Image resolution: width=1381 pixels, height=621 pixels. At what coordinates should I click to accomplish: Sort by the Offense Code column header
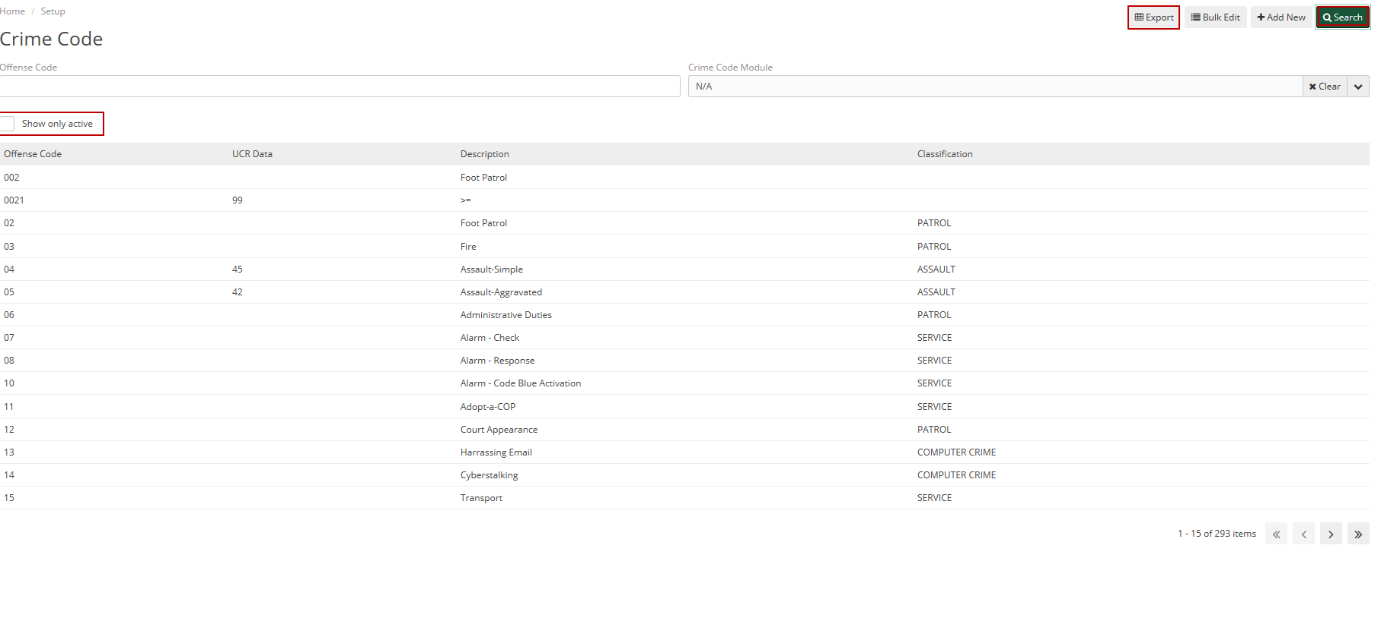(33, 153)
